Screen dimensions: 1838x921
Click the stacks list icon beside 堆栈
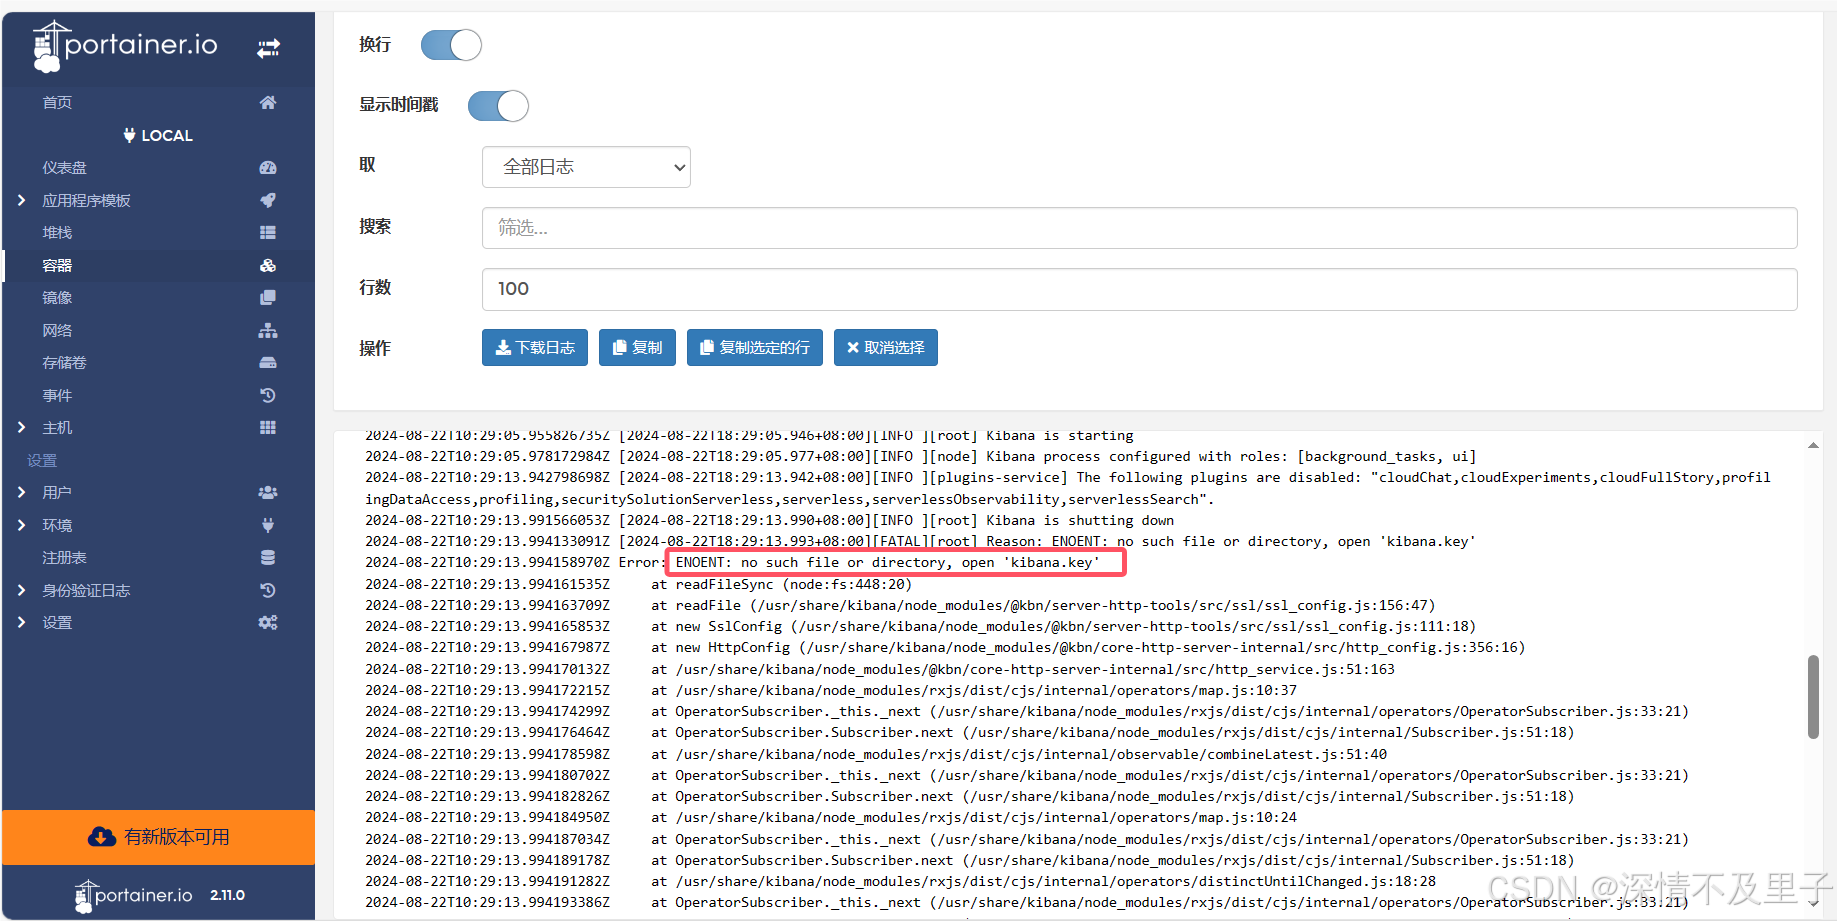(268, 232)
